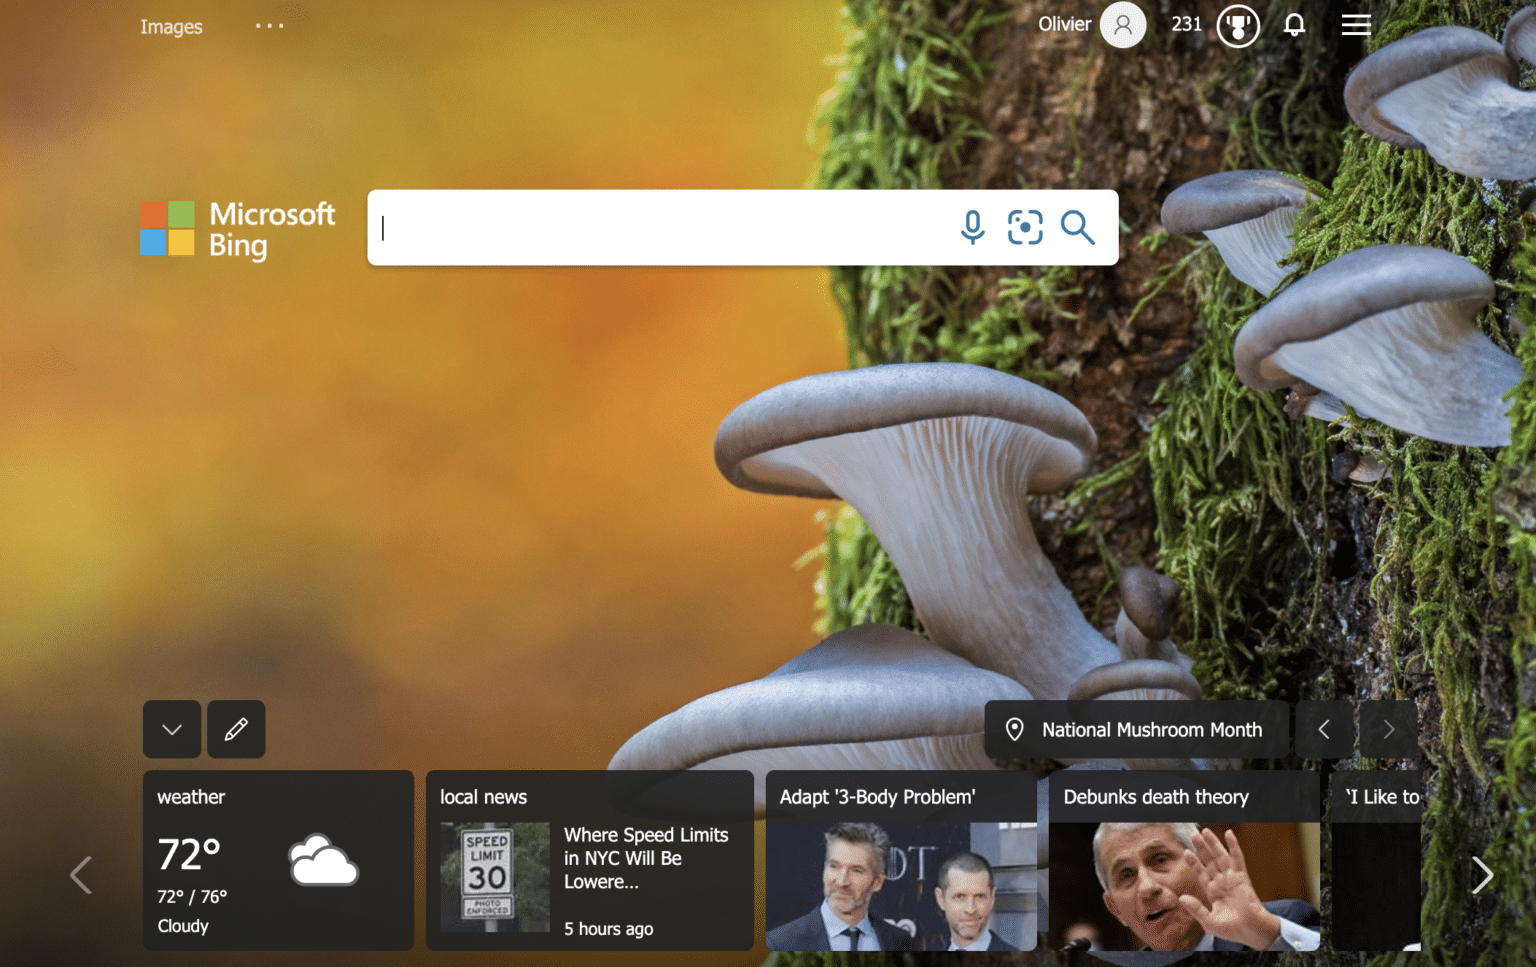Open visual search using the camera icon
Viewport: 1536px width, 967px height.
point(1025,228)
